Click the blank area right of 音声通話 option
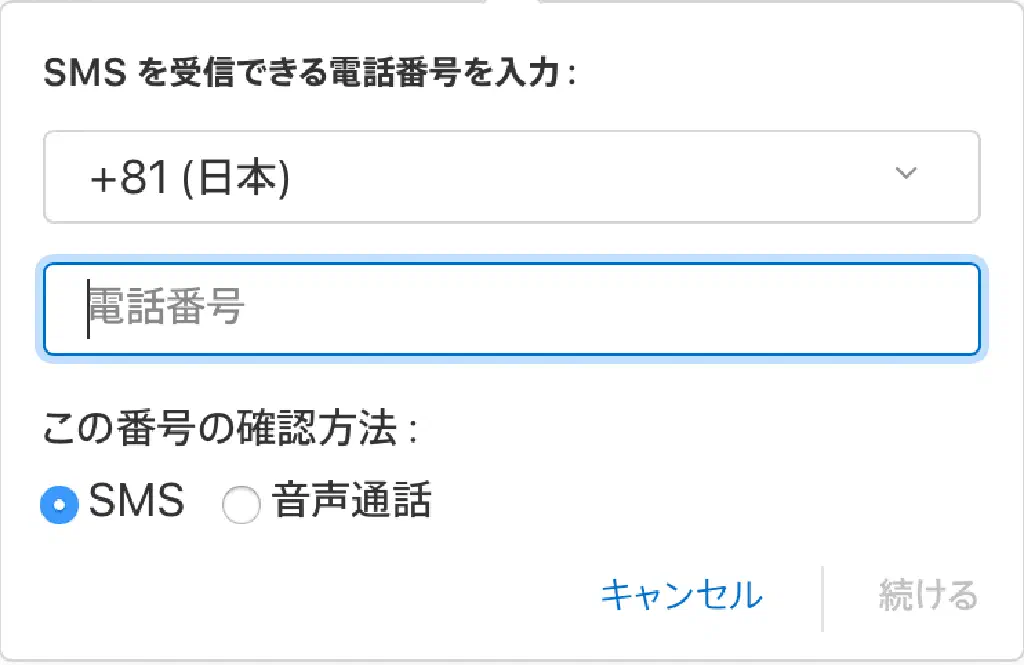The image size is (1024, 665). [700, 502]
